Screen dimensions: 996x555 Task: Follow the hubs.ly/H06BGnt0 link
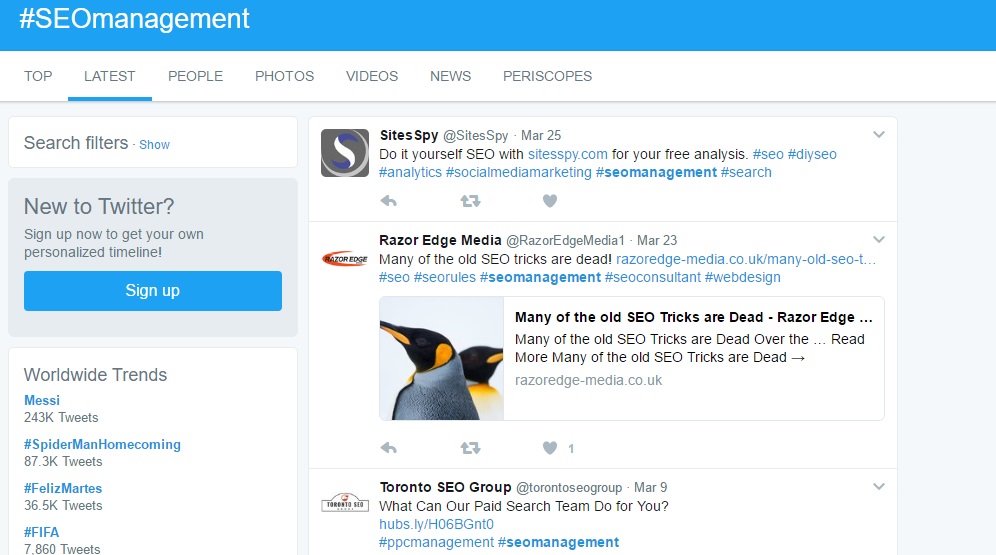click(x=436, y=525)
